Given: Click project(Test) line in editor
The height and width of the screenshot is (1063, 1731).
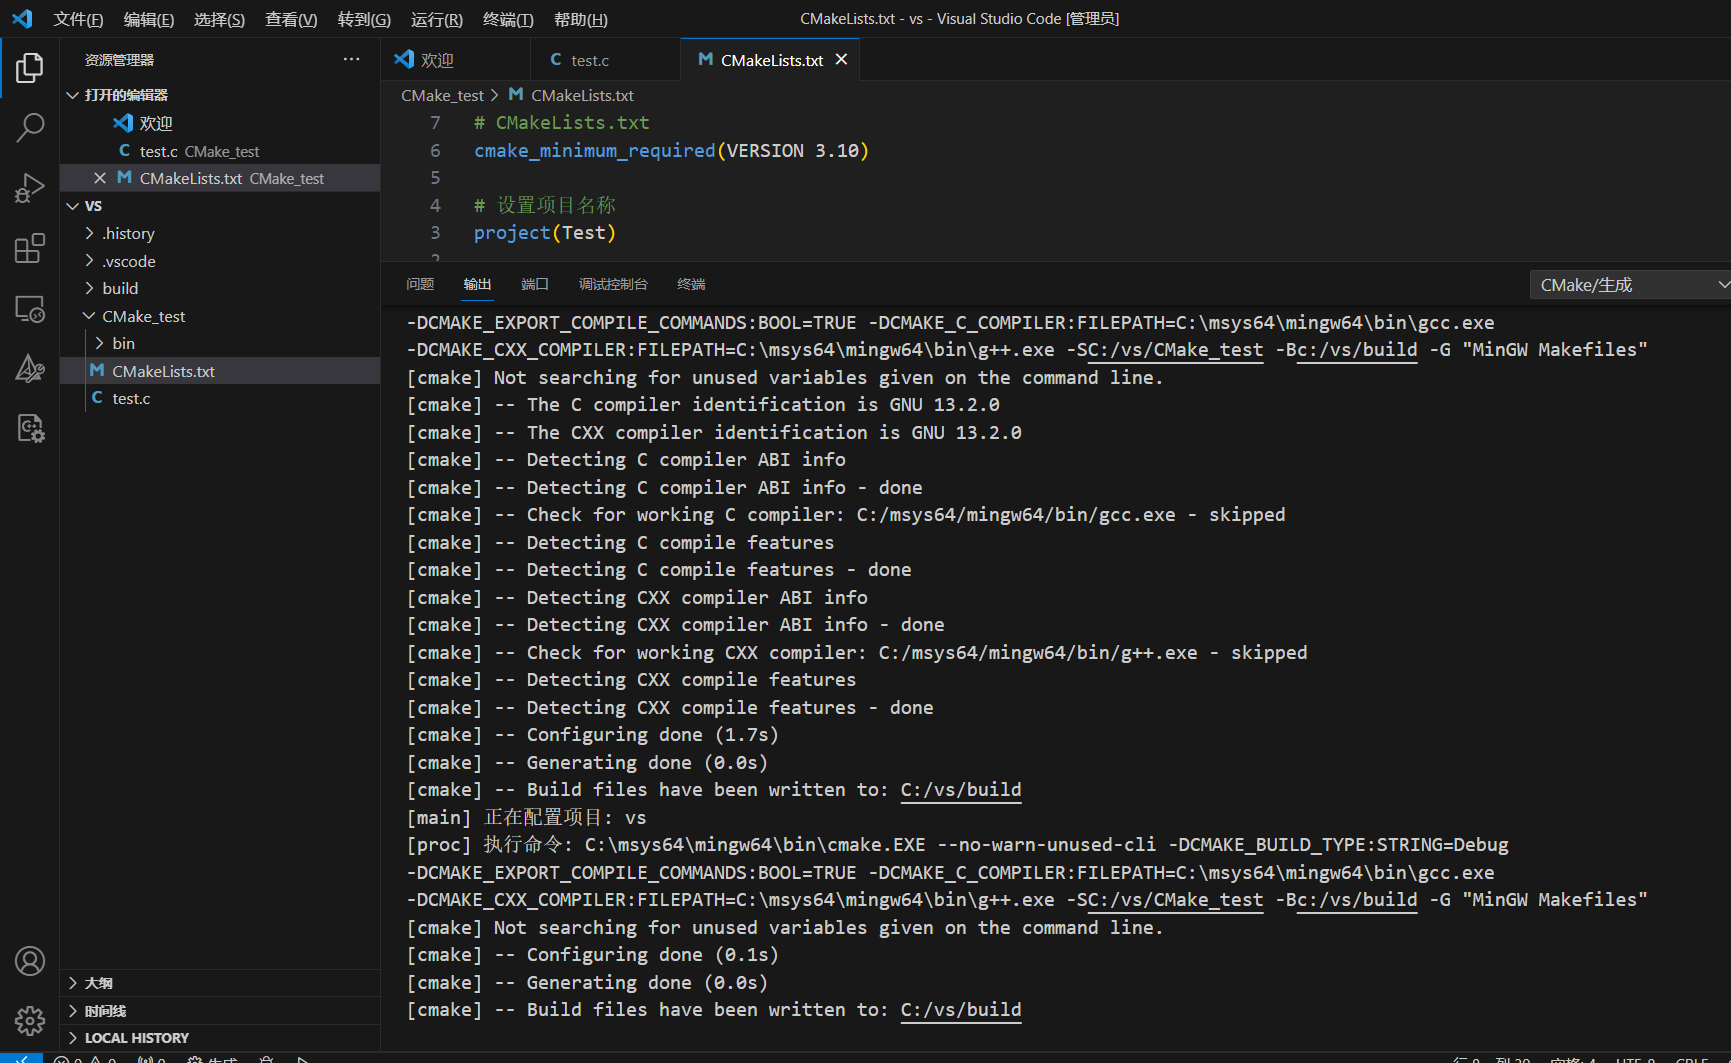Looking at the screenshot, I should click(x=545, y=233).
